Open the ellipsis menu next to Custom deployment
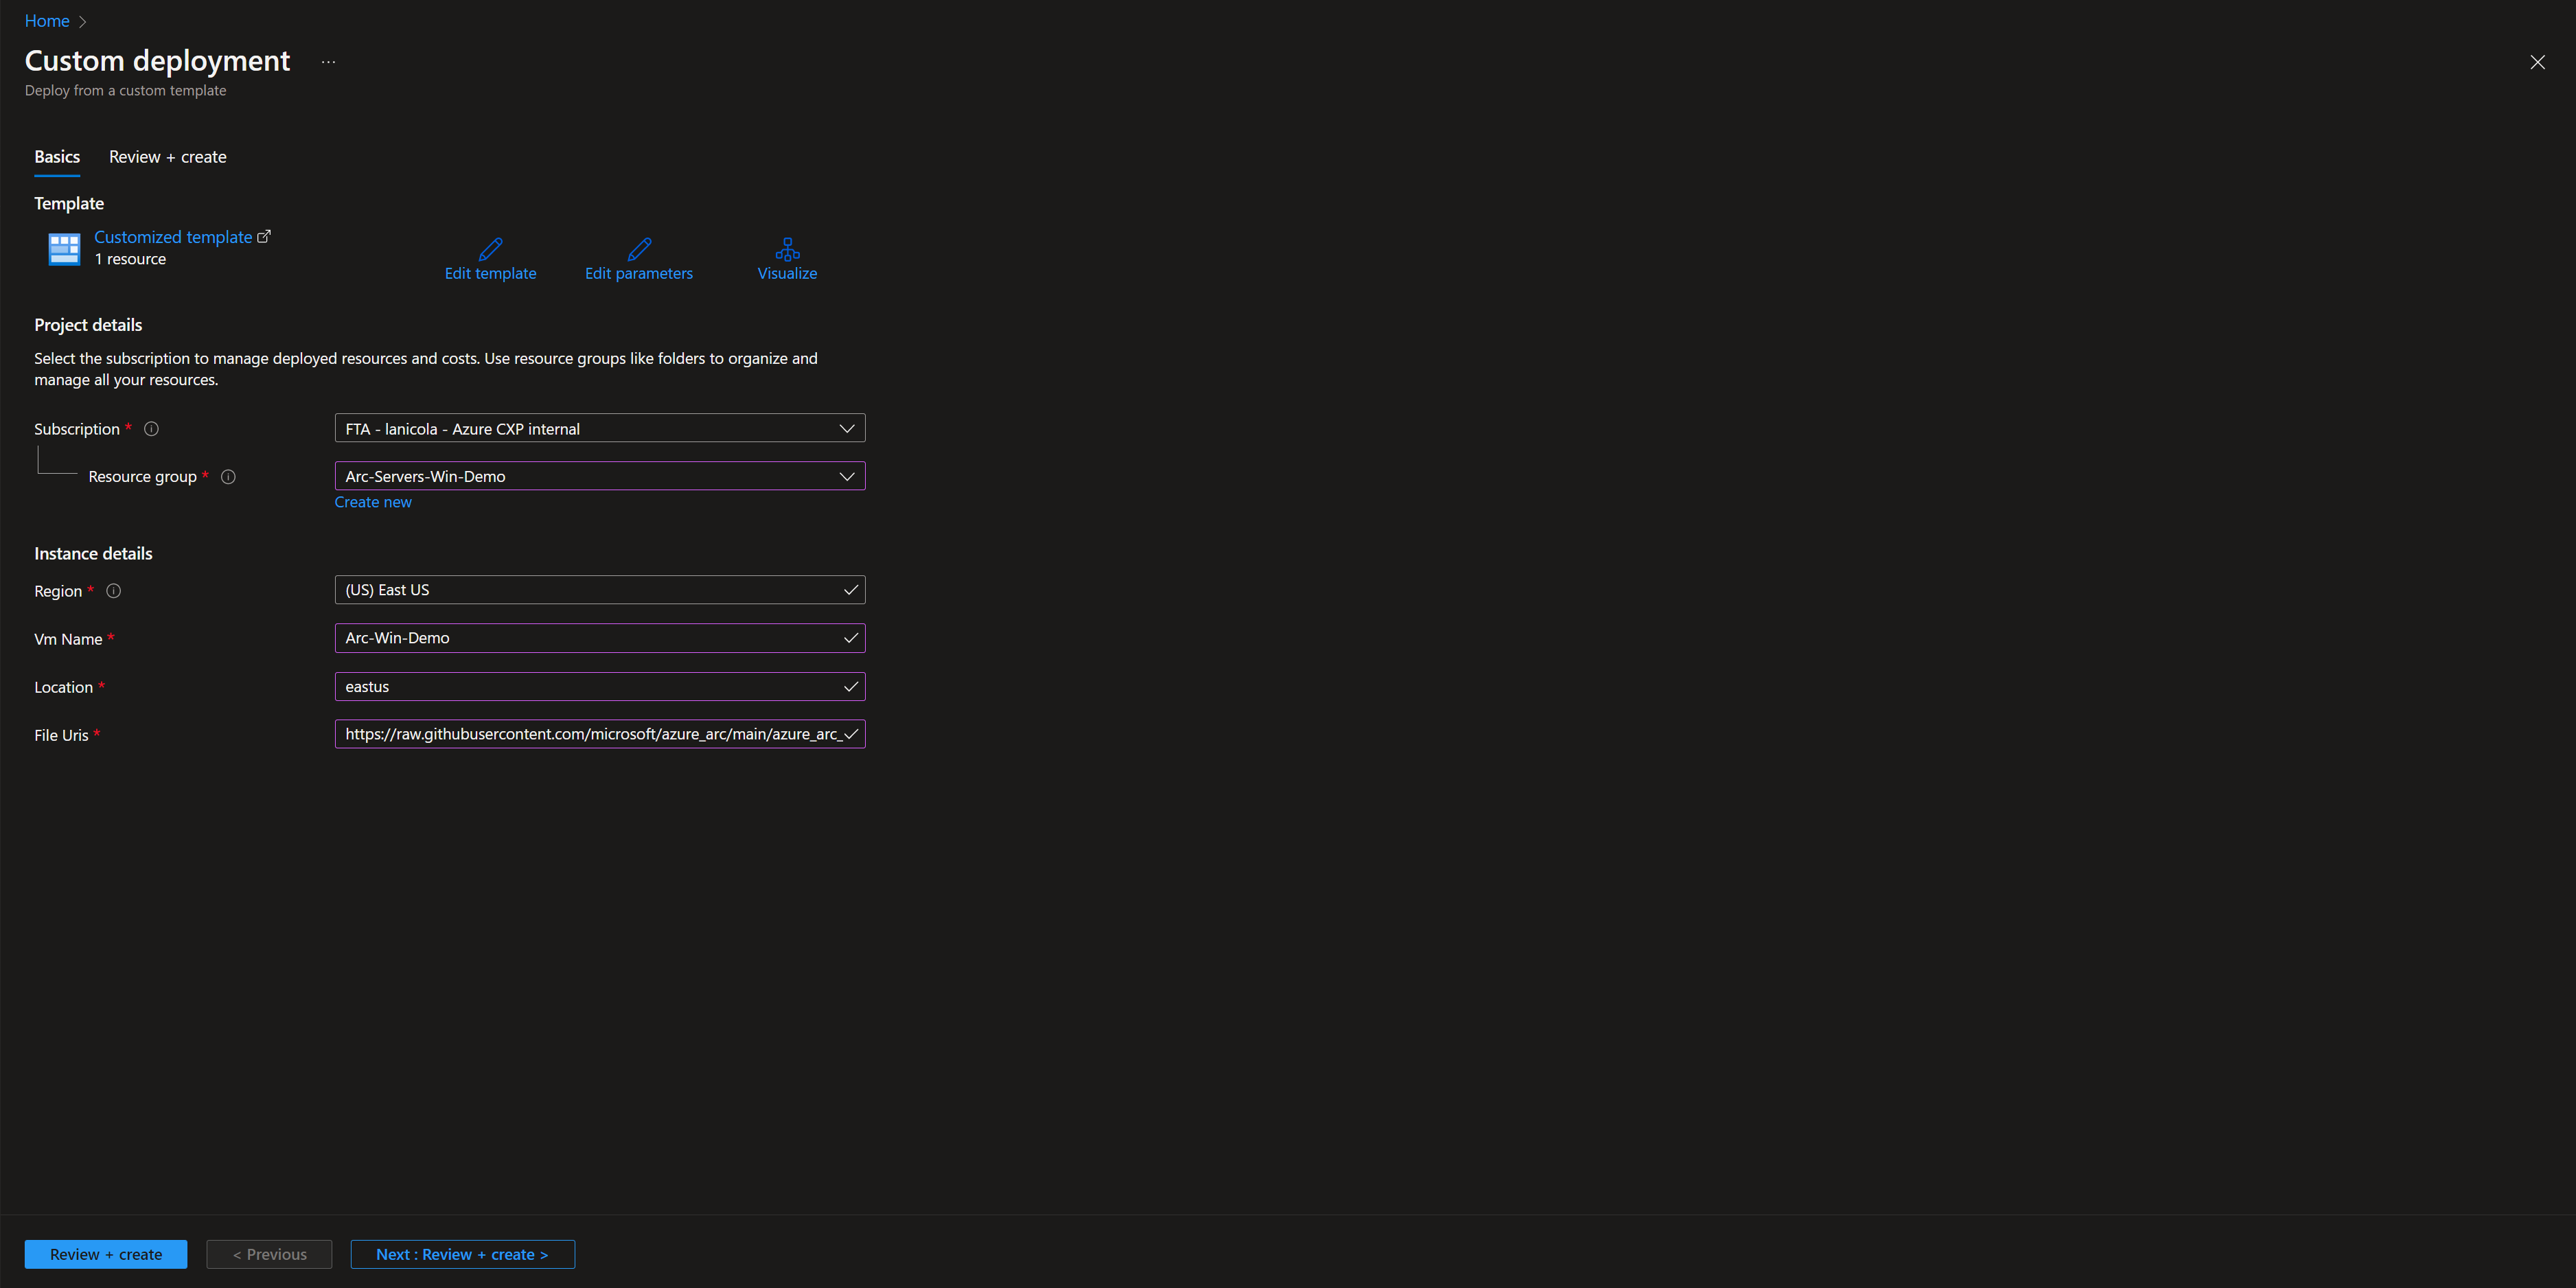The width and height of the screenshot is (2576, 1288). click(x=328, y=62)
